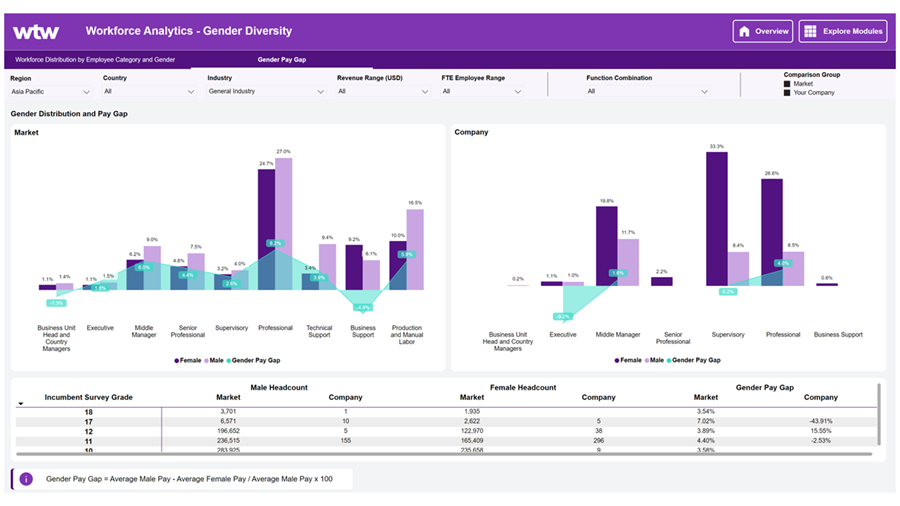This screenshot has height=506, width=900.
Task: Click Company Executive pay gap label
Action: click(562, 317)
